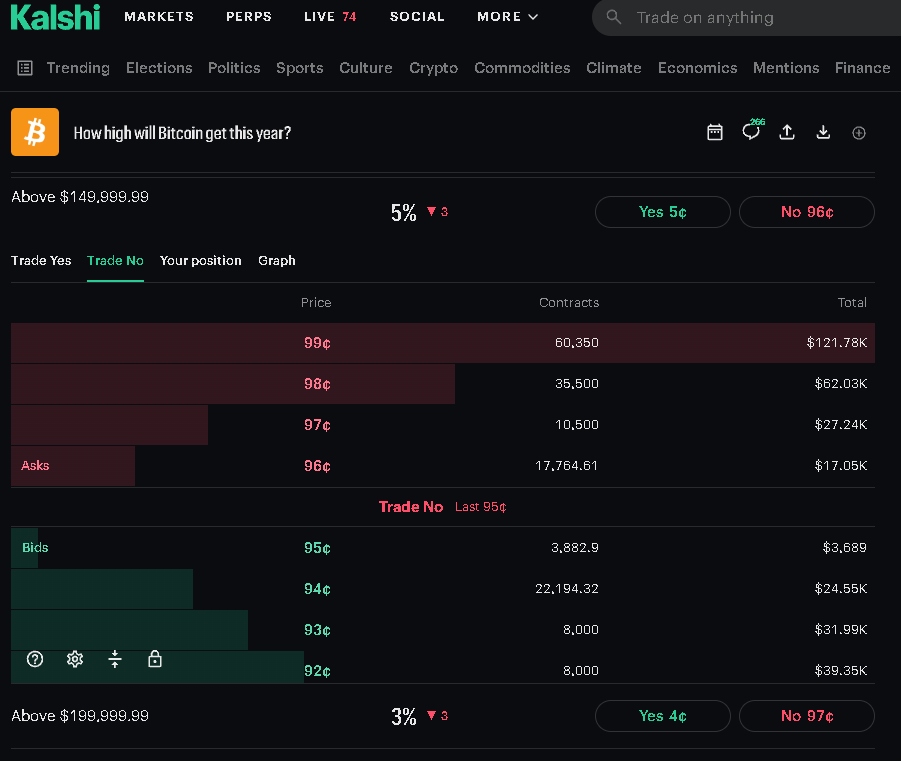
Task: Select the 98¢ ask price
Action: 317,384
